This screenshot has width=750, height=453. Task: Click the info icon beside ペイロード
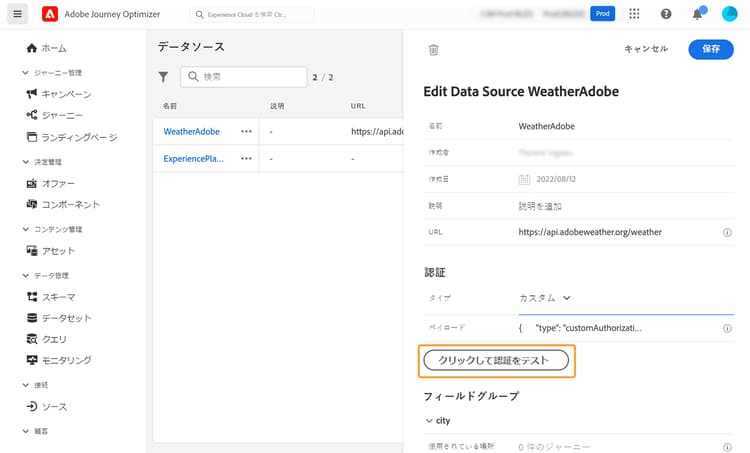coord(727,328)
